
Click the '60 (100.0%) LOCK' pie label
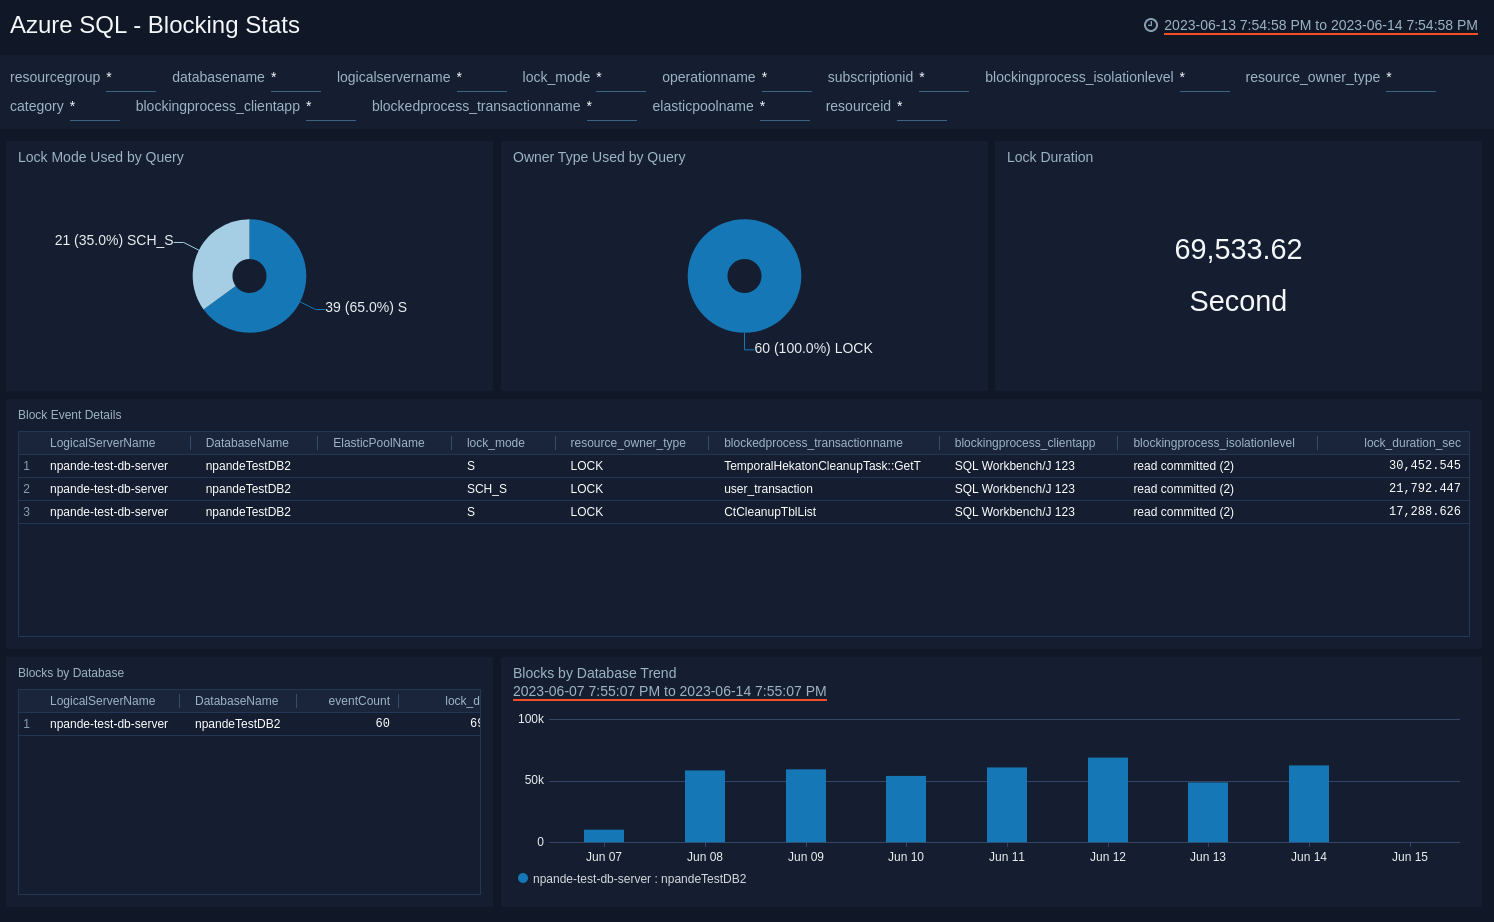click(813, 348)
